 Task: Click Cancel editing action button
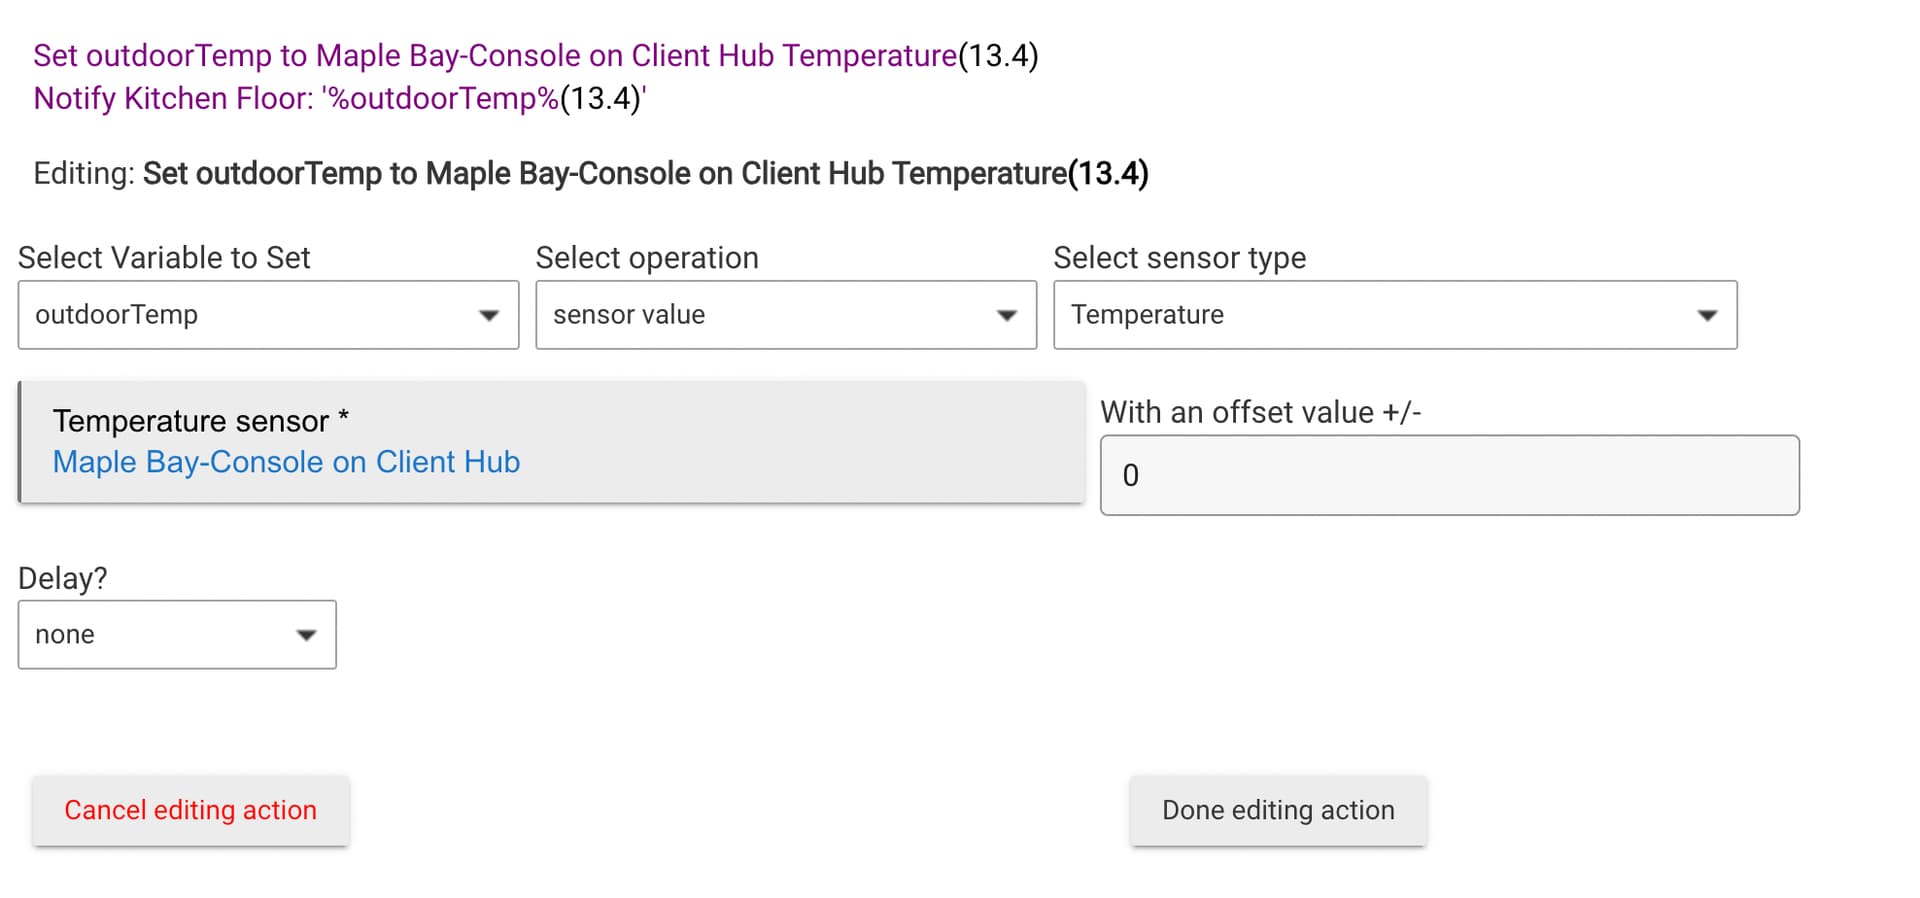click(x=191, y=810)
